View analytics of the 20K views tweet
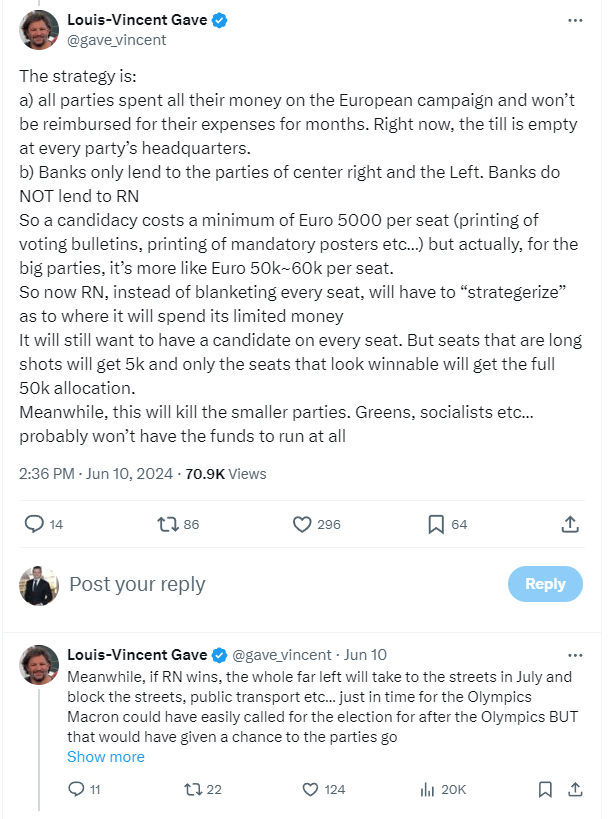This screenshot has height=819, width=613. click(x=428, y=790)
